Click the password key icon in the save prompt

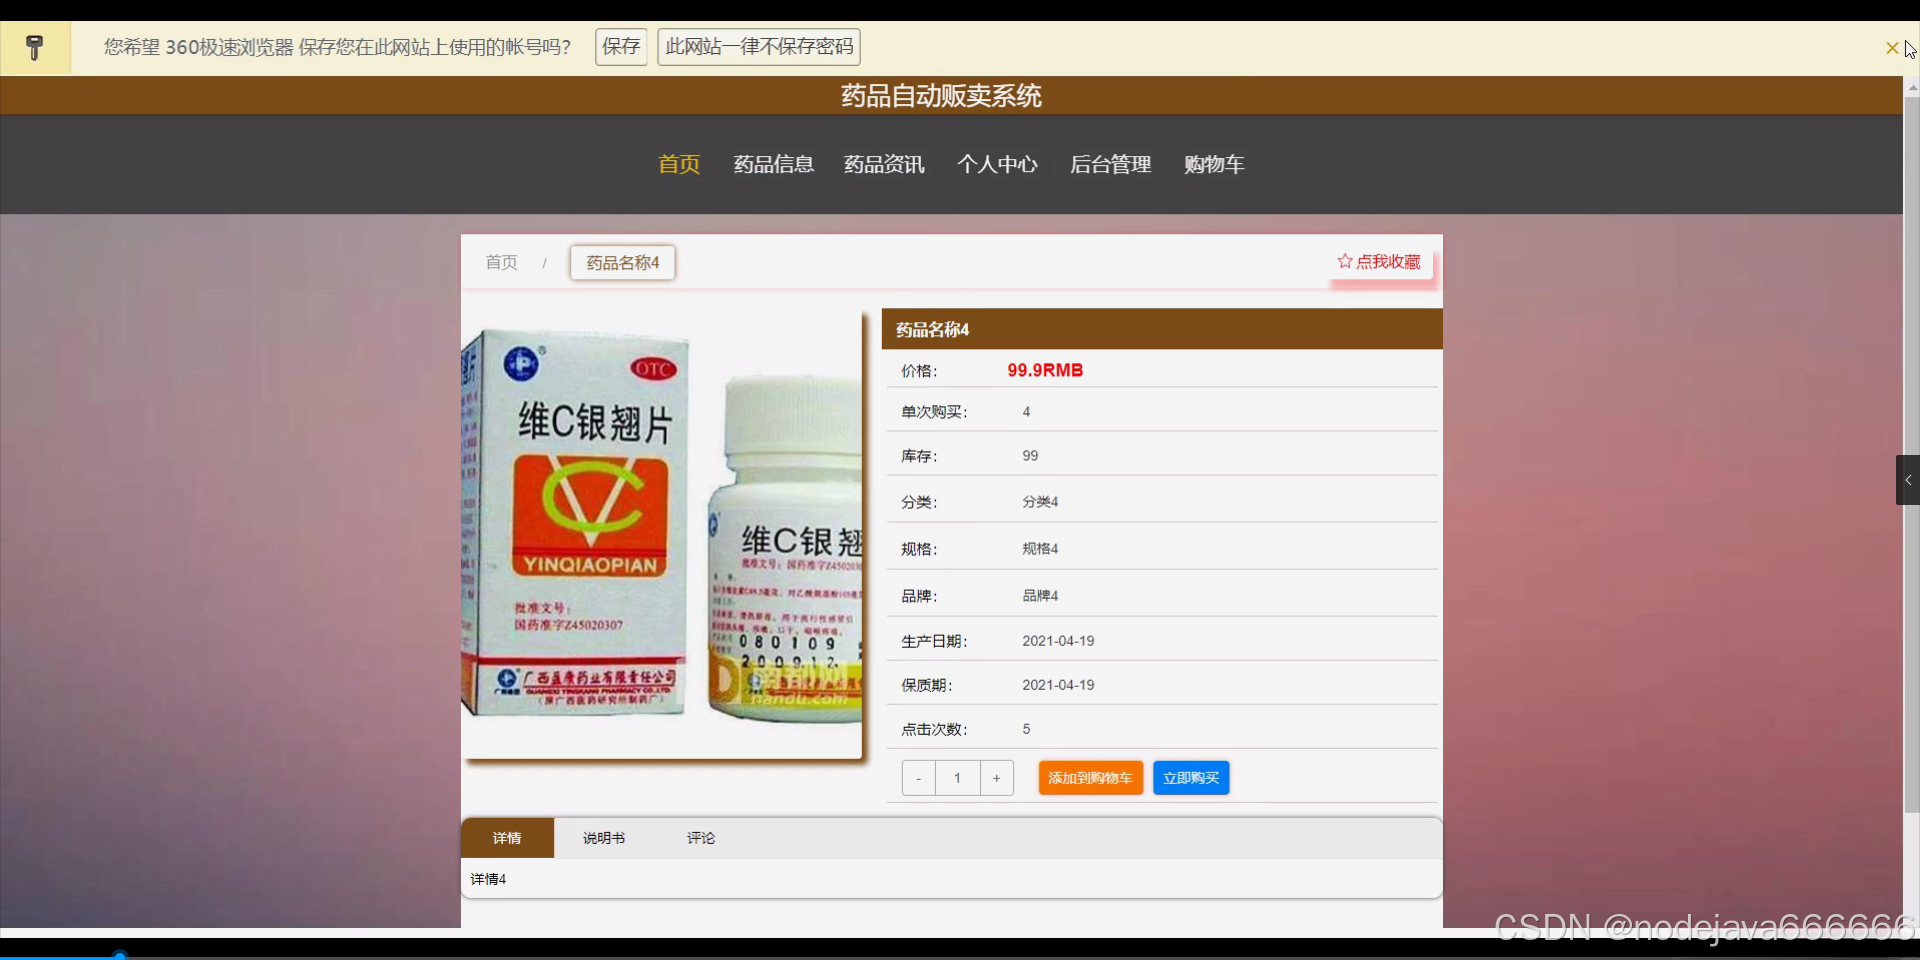[x=35, y=47]
